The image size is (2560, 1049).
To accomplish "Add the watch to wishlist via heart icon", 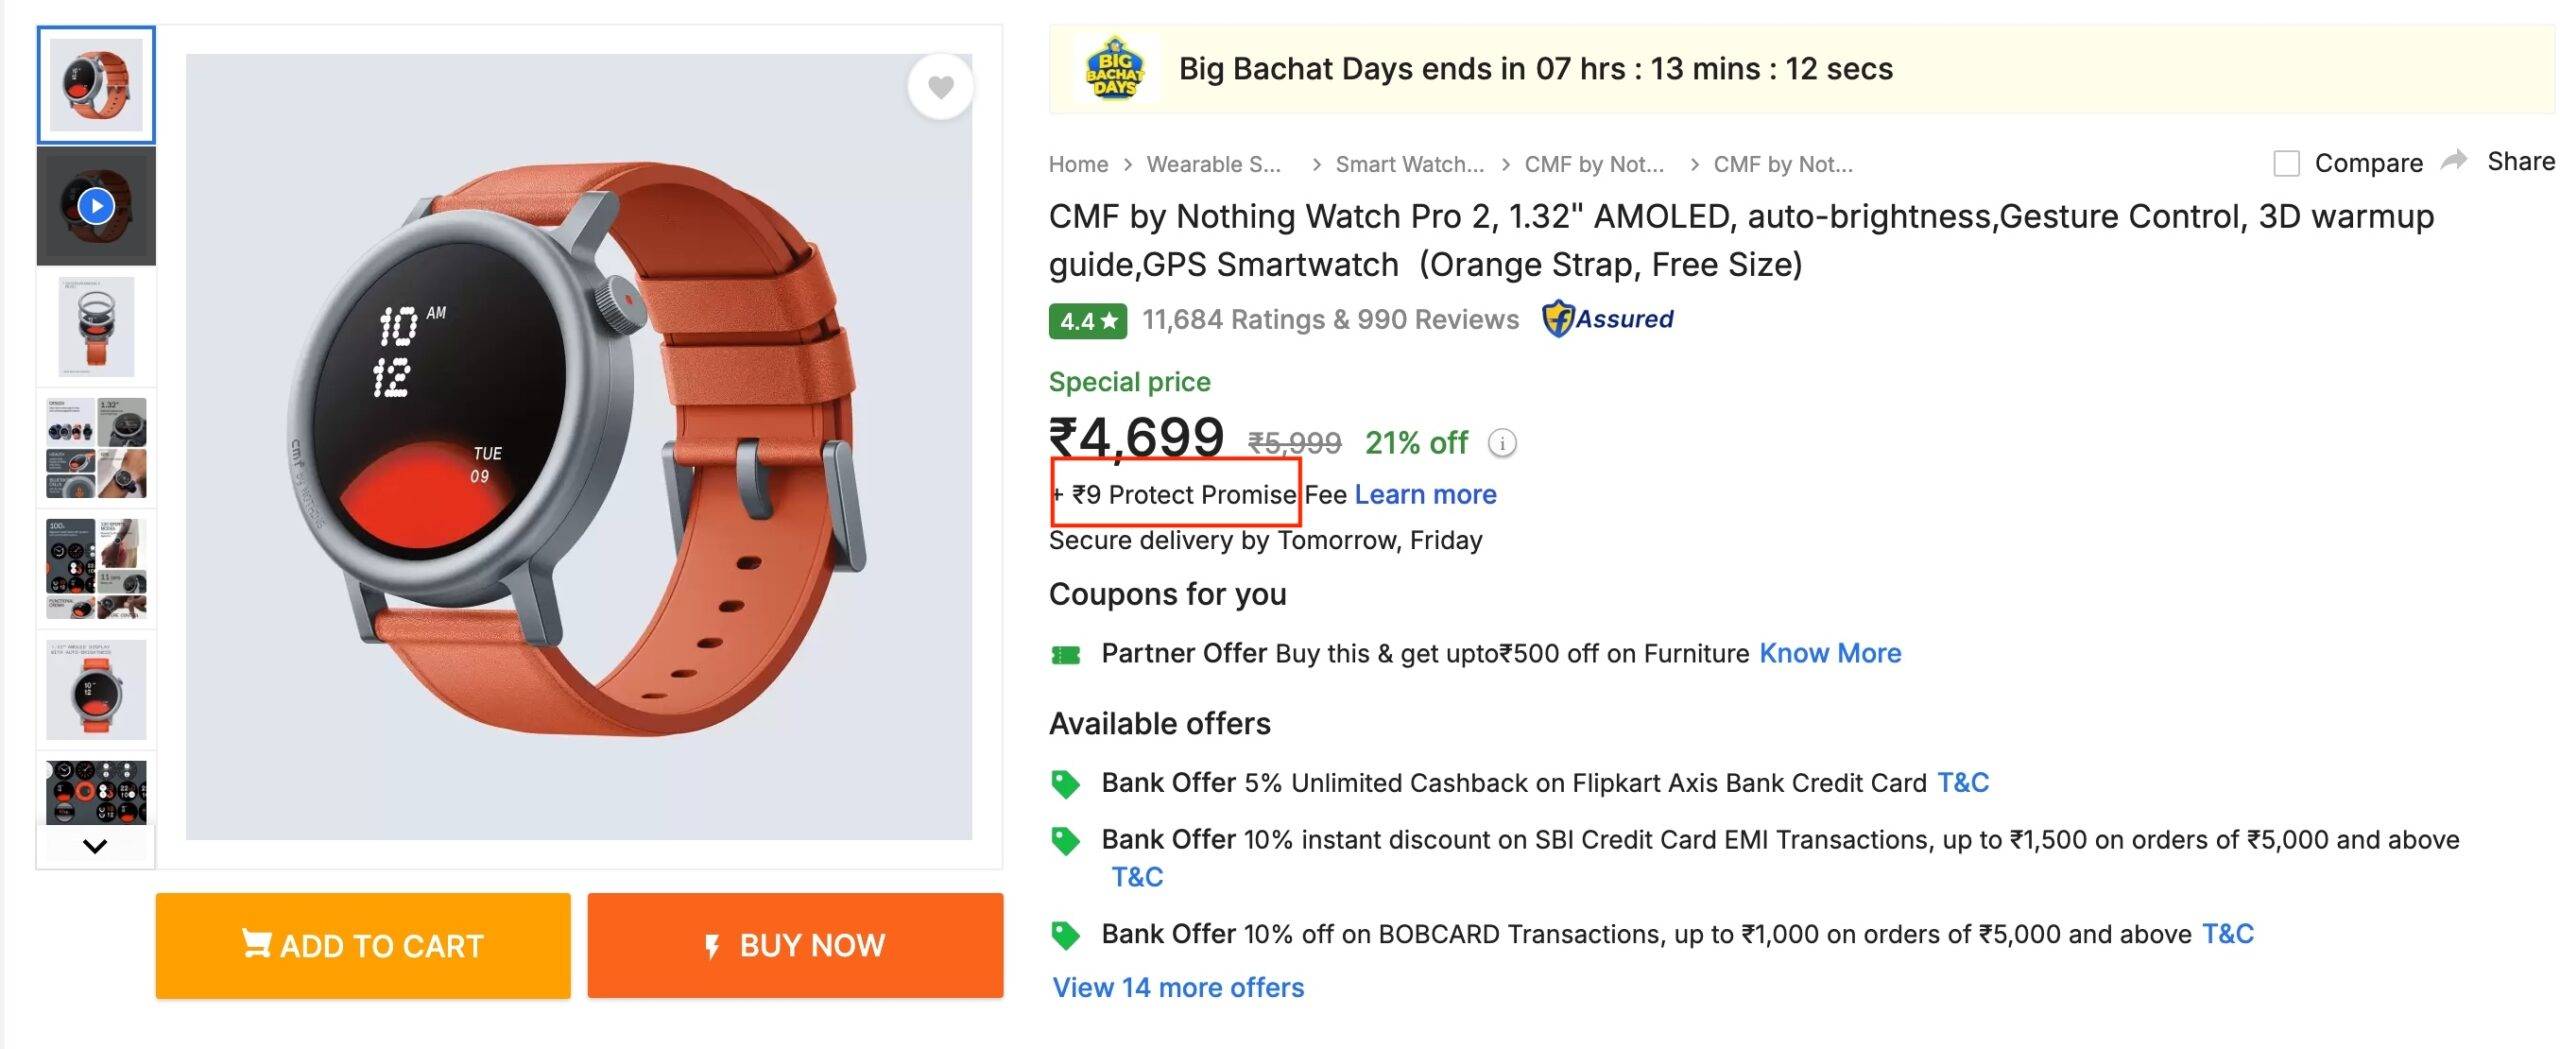I will pyautogui.click(x=940, y=88).
